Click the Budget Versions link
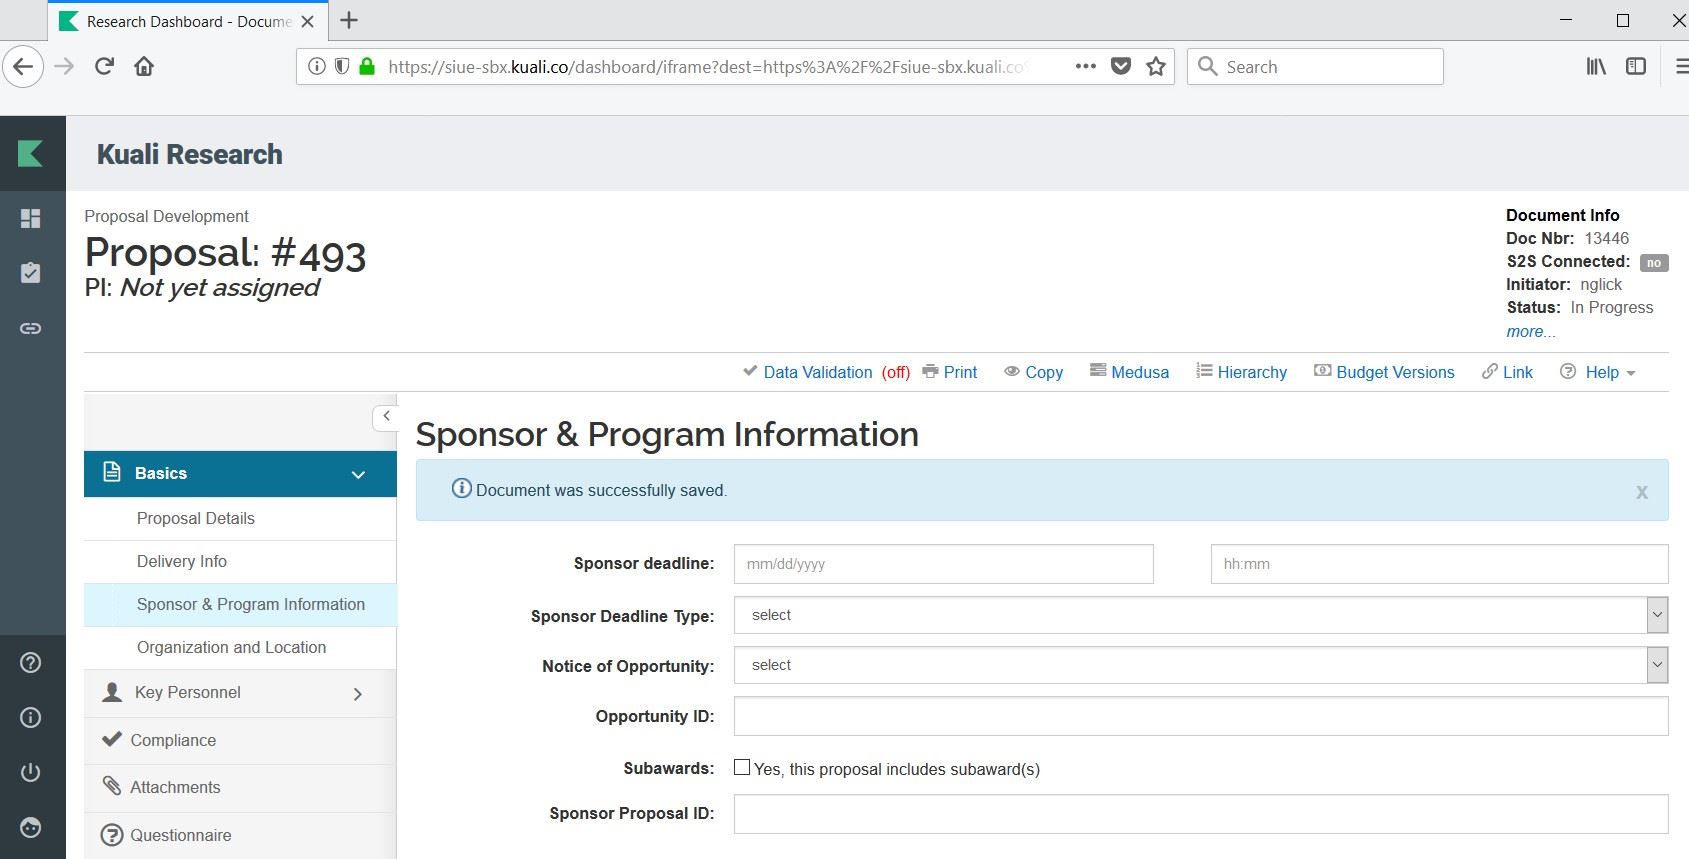This screenshot has width=1689, height=859. 1394,372
